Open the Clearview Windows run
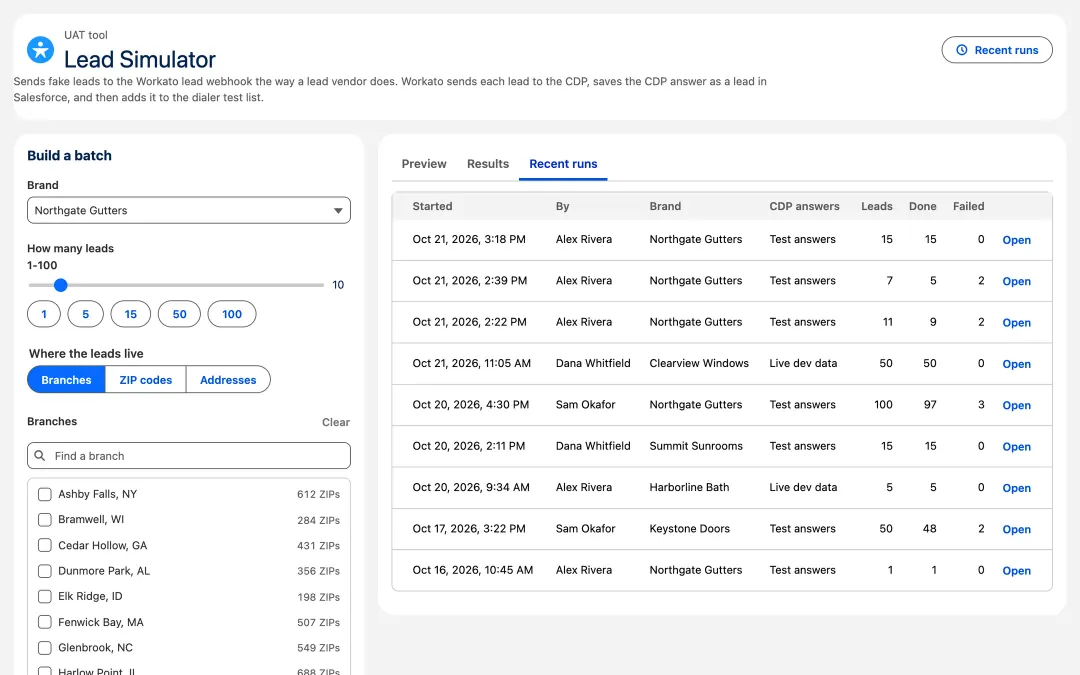 tap(1016, 364)
